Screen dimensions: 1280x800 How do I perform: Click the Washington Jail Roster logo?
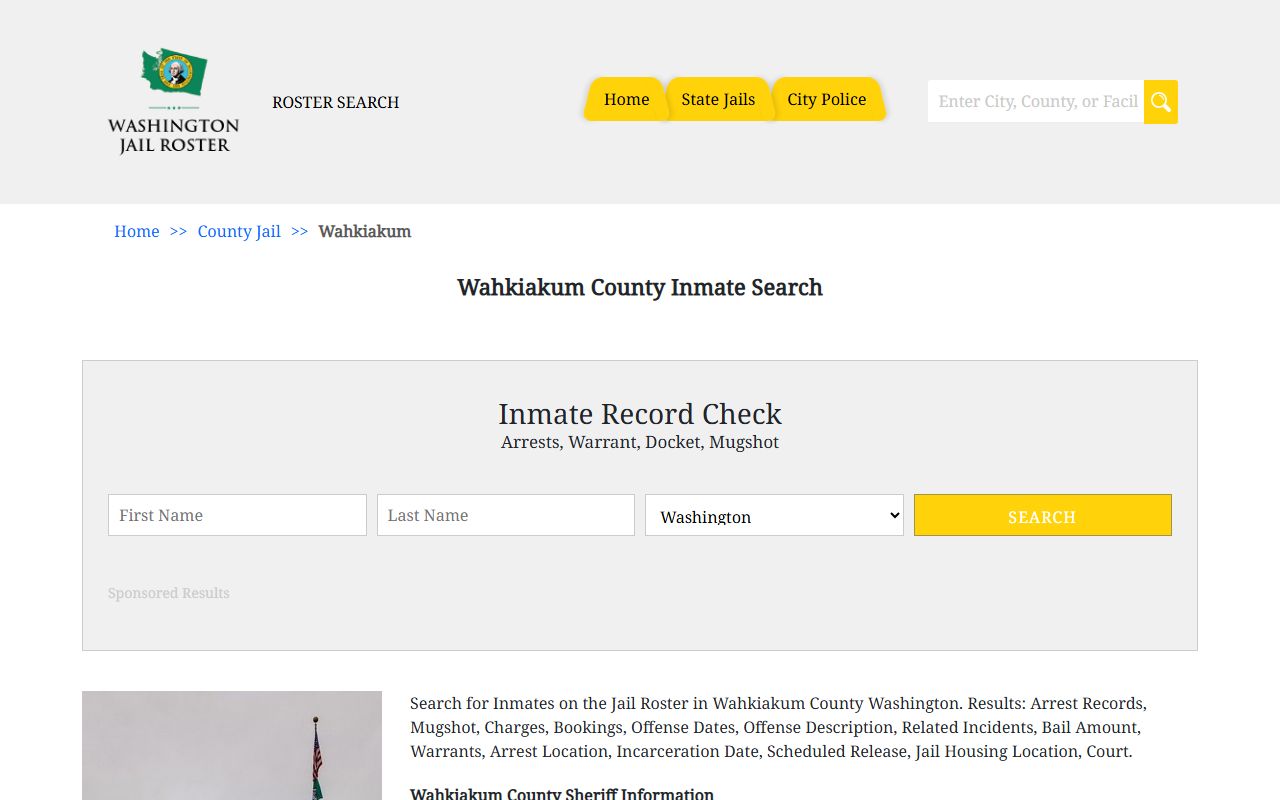(173, 101)
